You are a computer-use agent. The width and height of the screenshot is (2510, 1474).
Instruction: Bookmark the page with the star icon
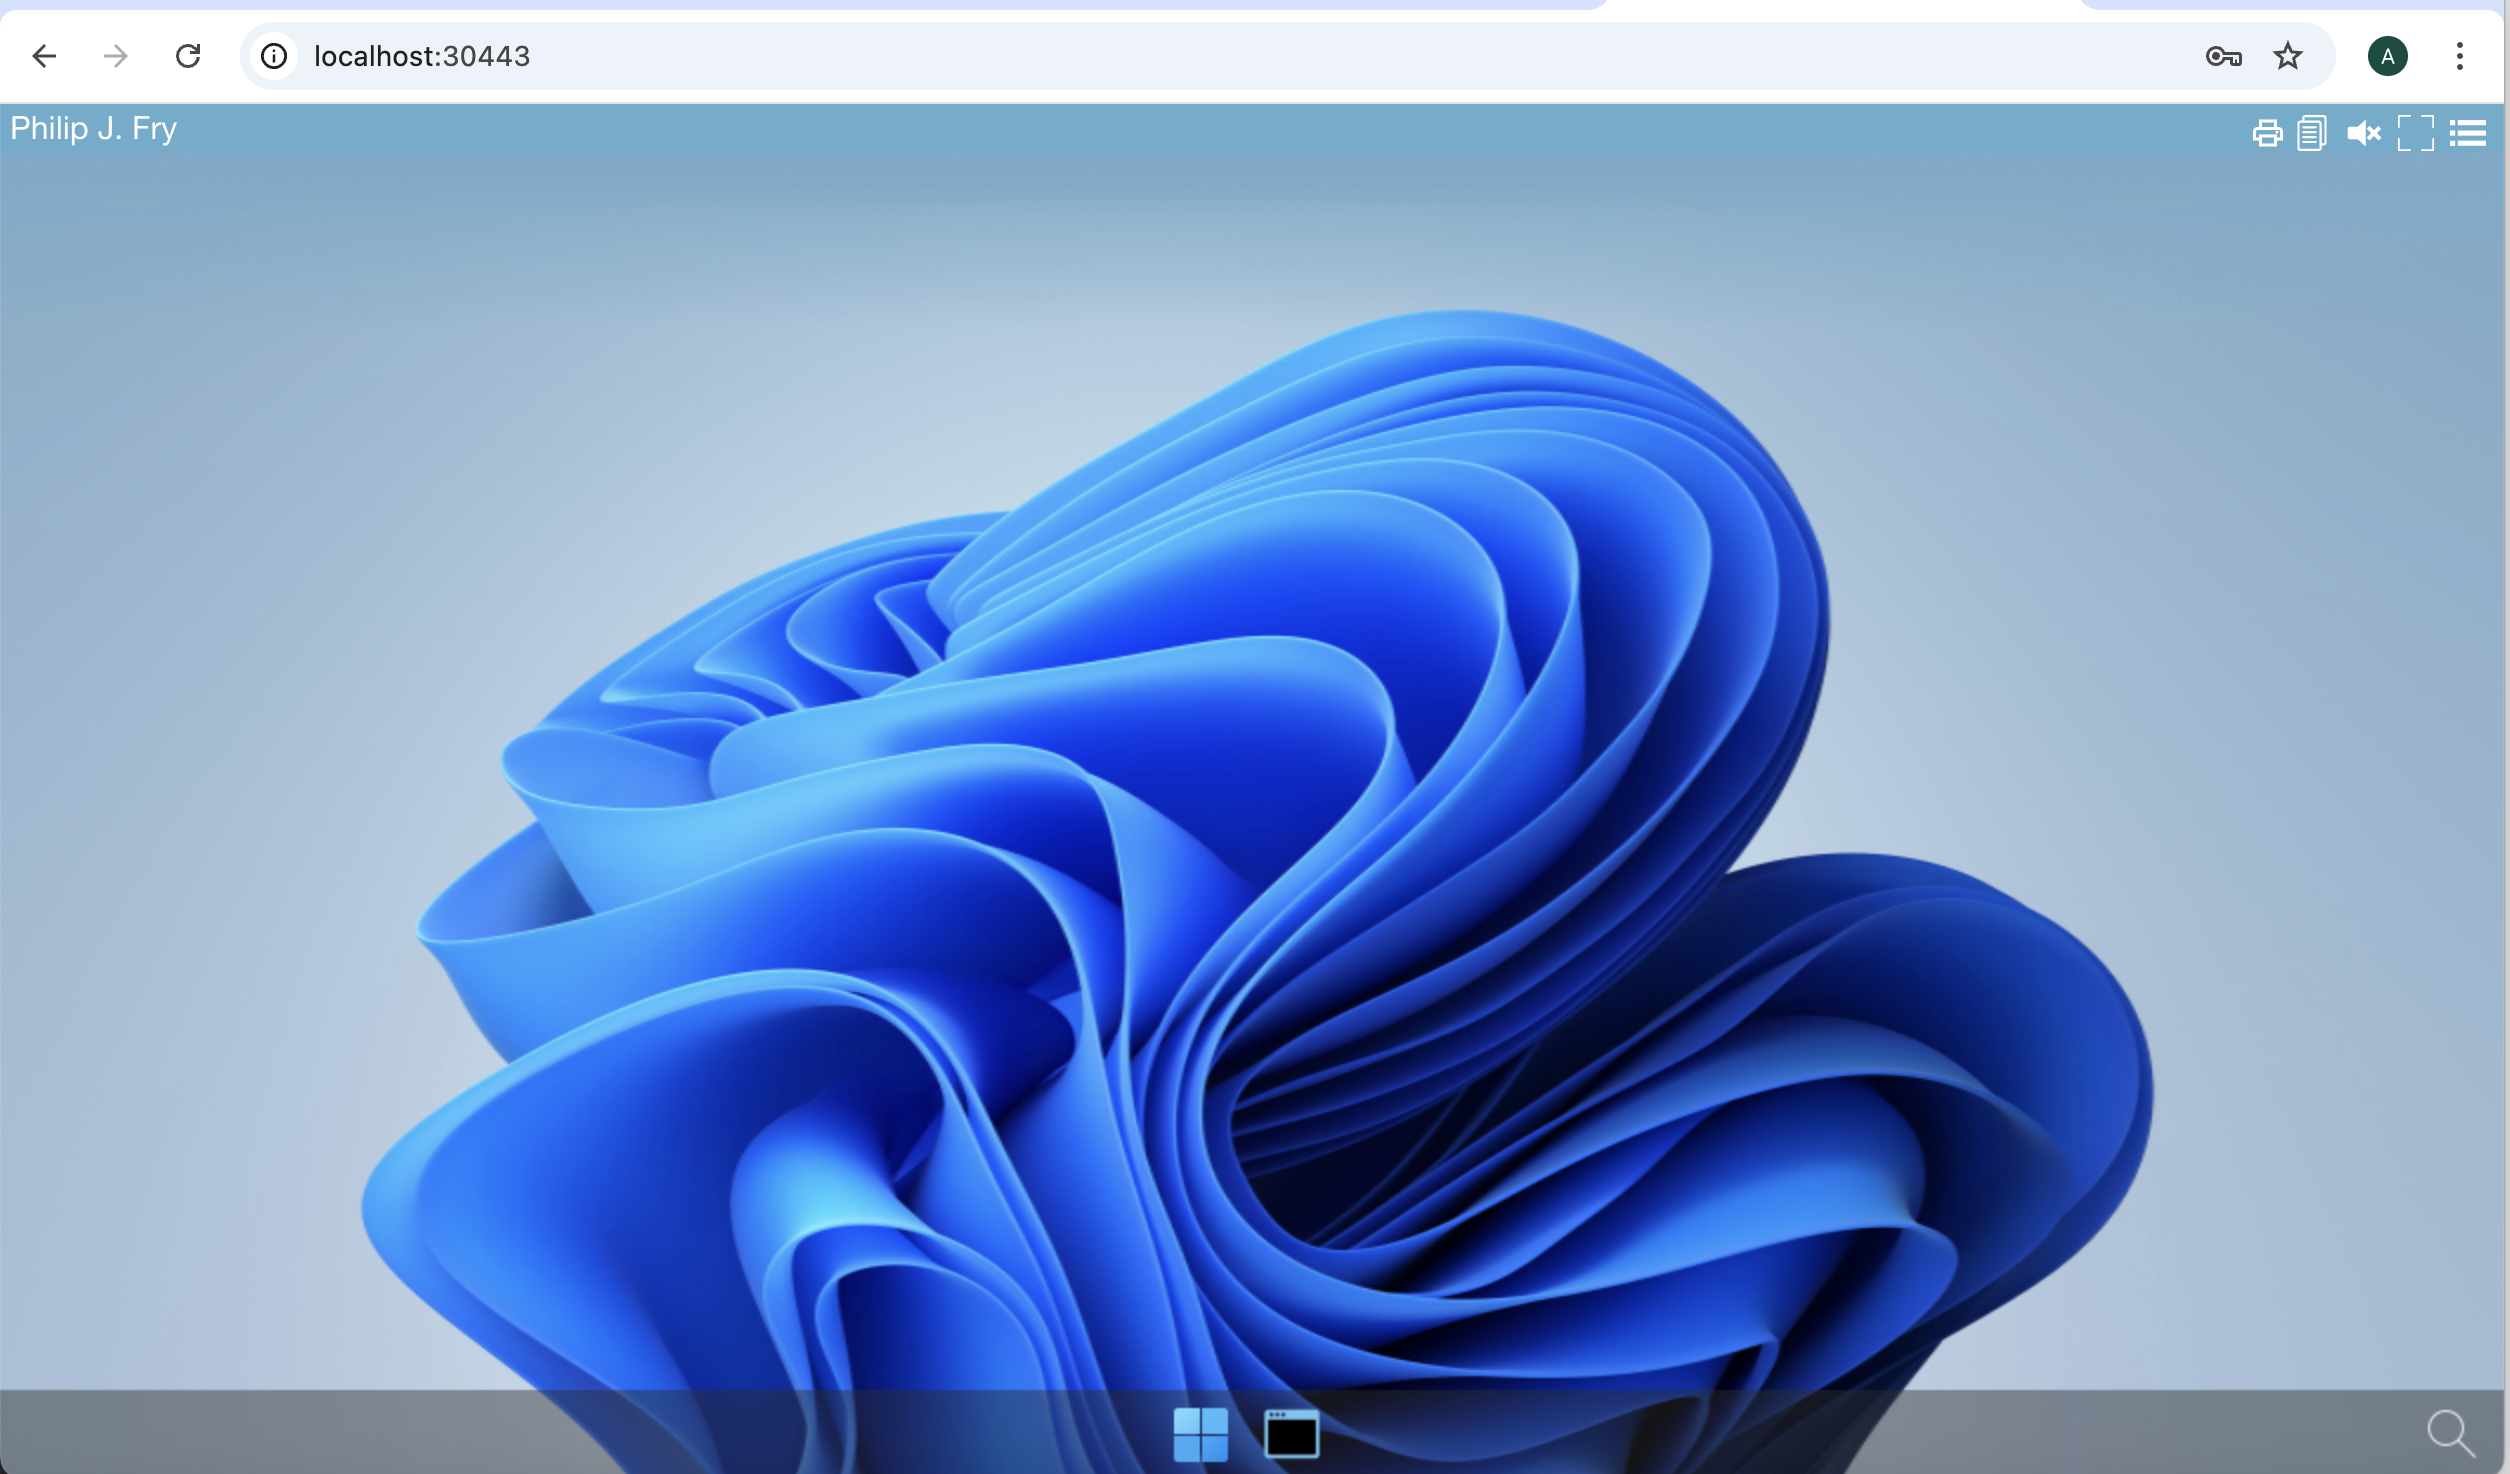pyautogui.click(x=2286, y=56)
